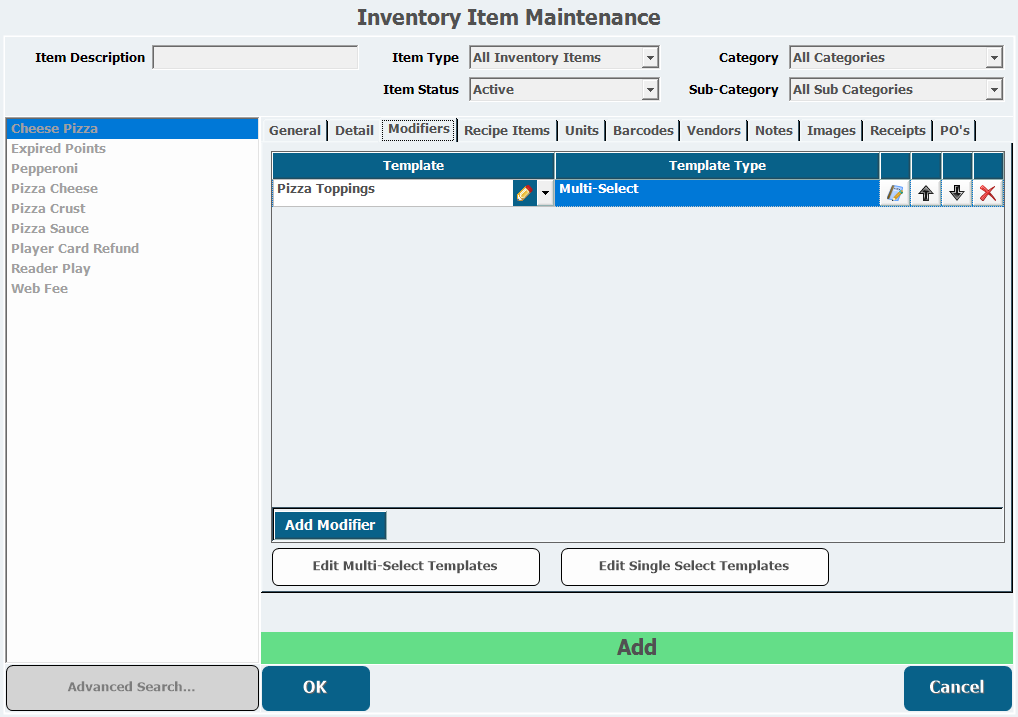Open the Item Status dropdown
This screenshot has width=1018, height=717.
(650, 90)
